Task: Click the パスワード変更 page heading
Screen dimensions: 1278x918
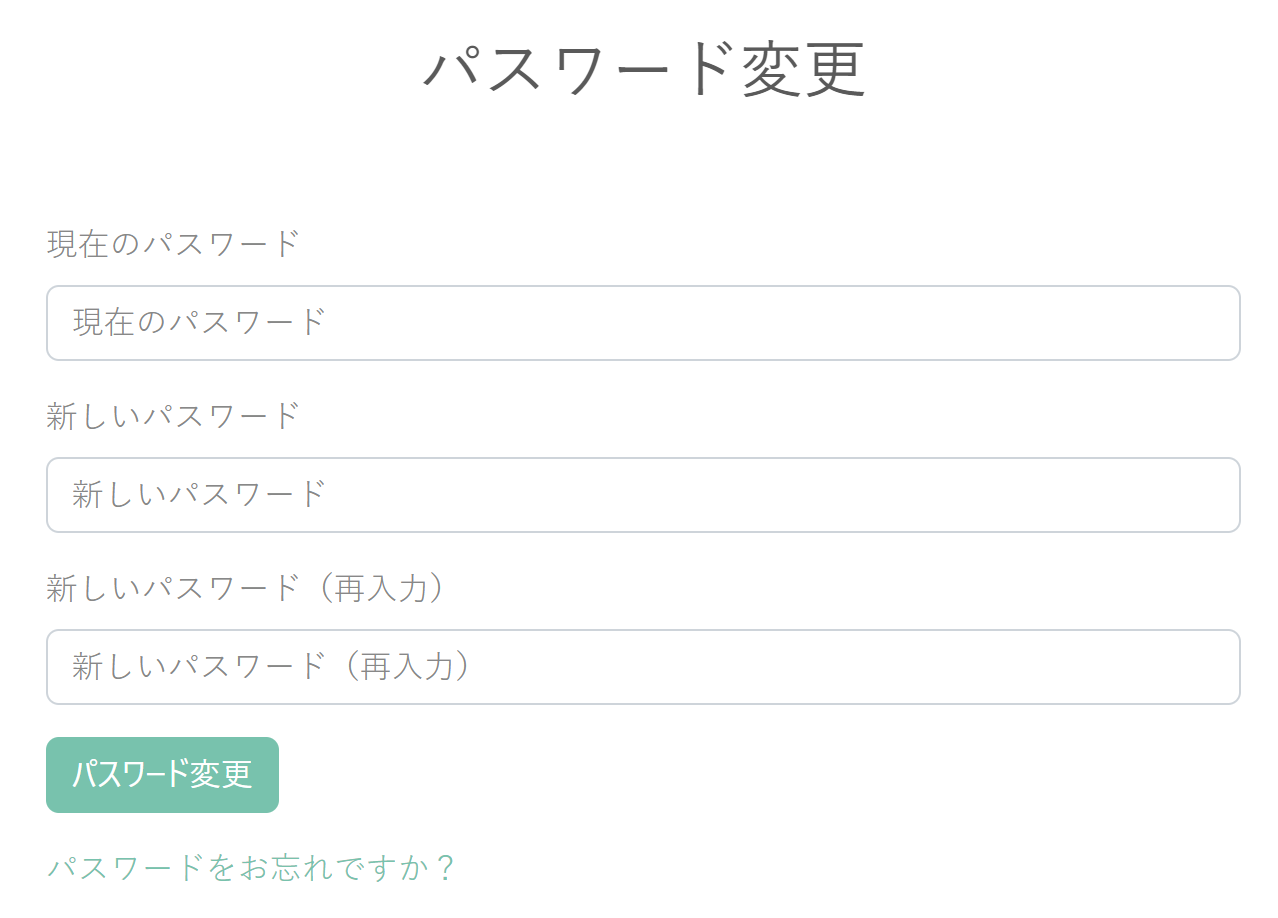Action: pos(644,70)
